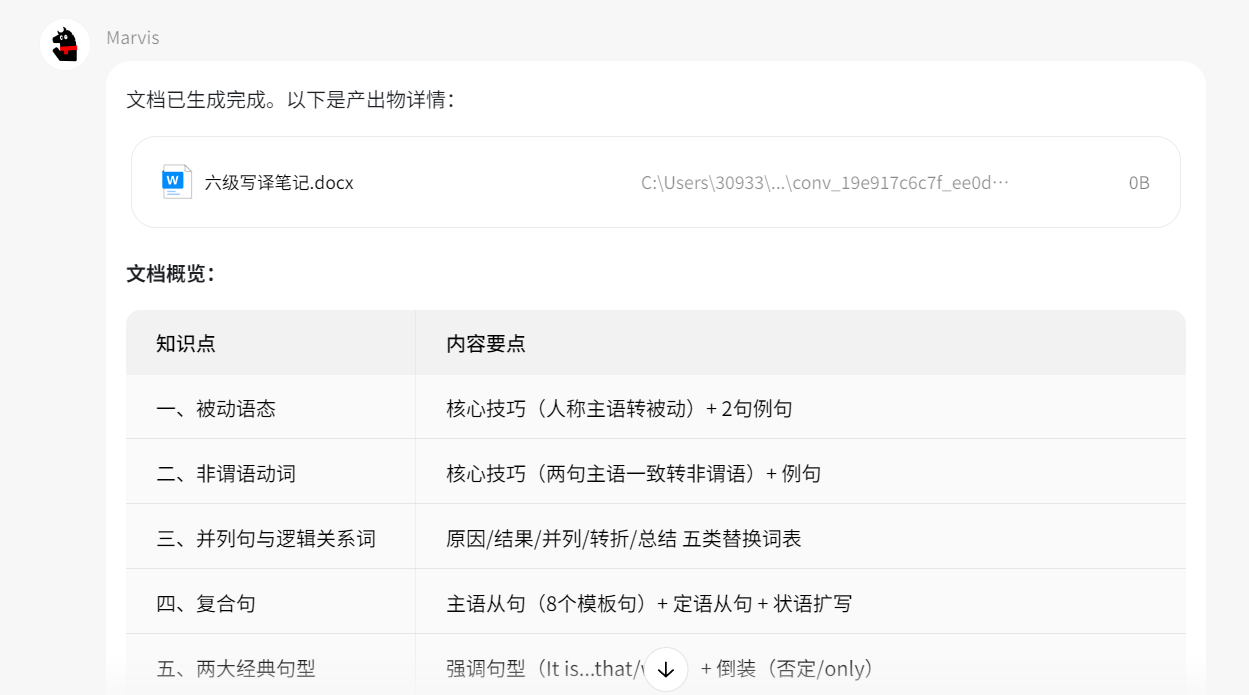Click the 文档概览 heading

pyautogui.click(x=171, y=274)
